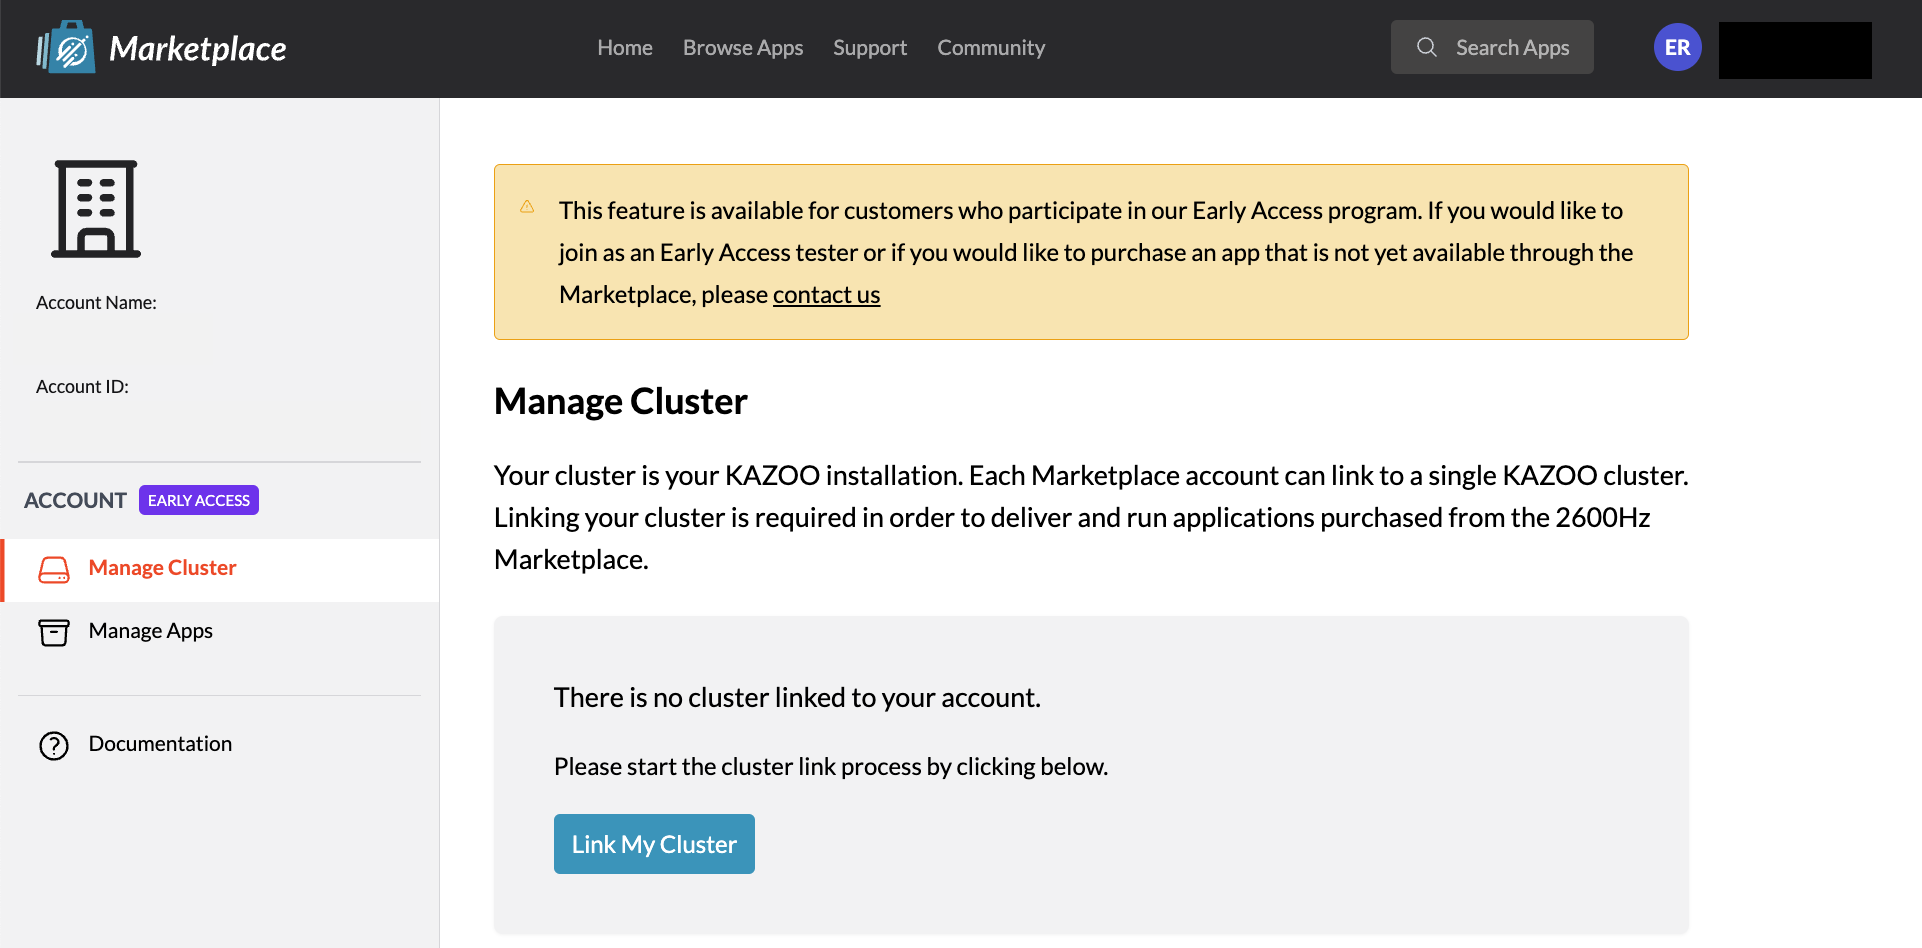Click the Marketplace title text
The width and height of the screenshot is (1922, 948).
click(x=198, y=49)
